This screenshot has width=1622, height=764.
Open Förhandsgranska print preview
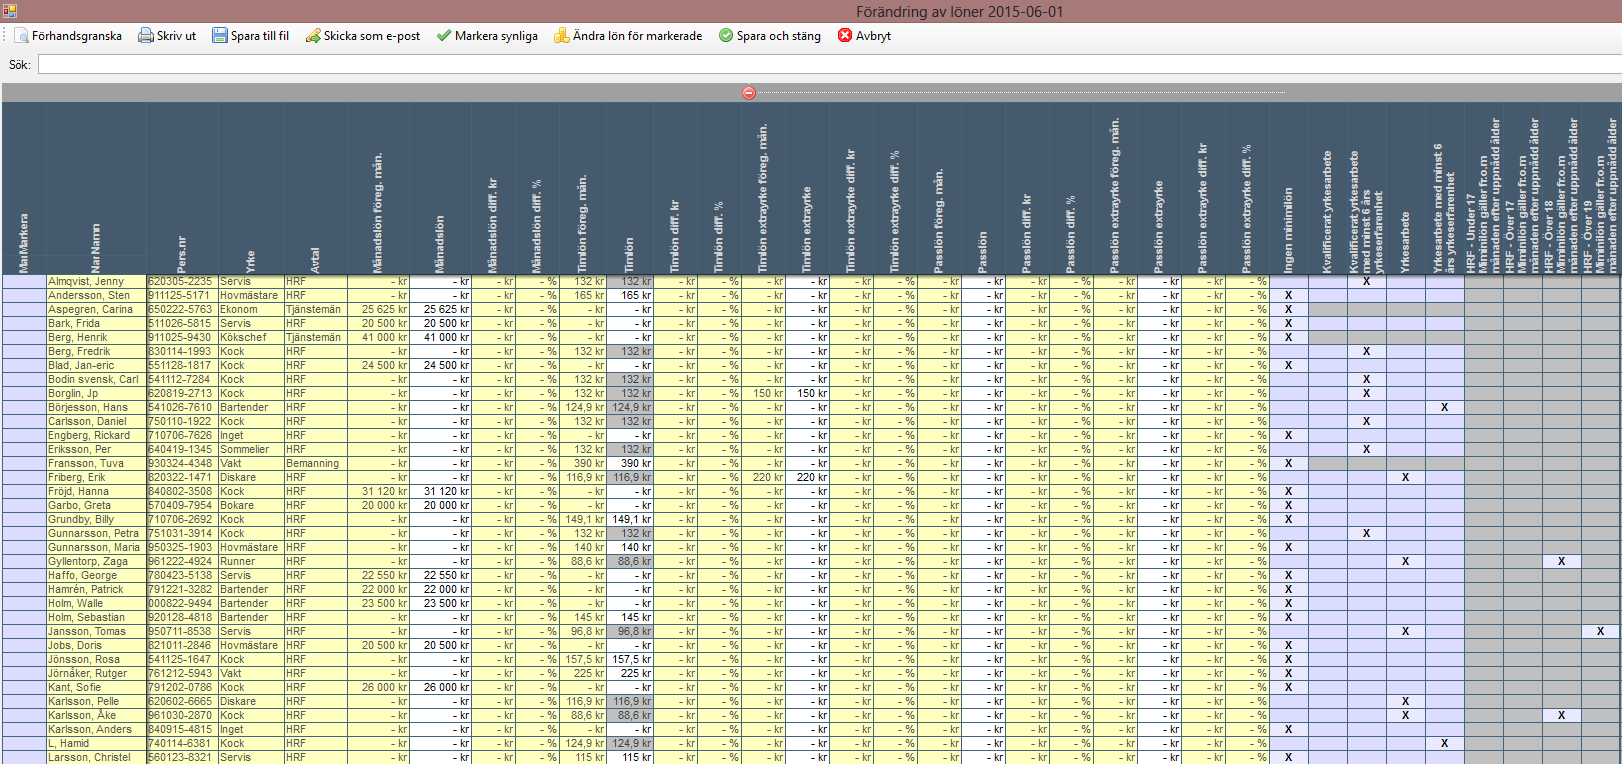coord(68,36)
